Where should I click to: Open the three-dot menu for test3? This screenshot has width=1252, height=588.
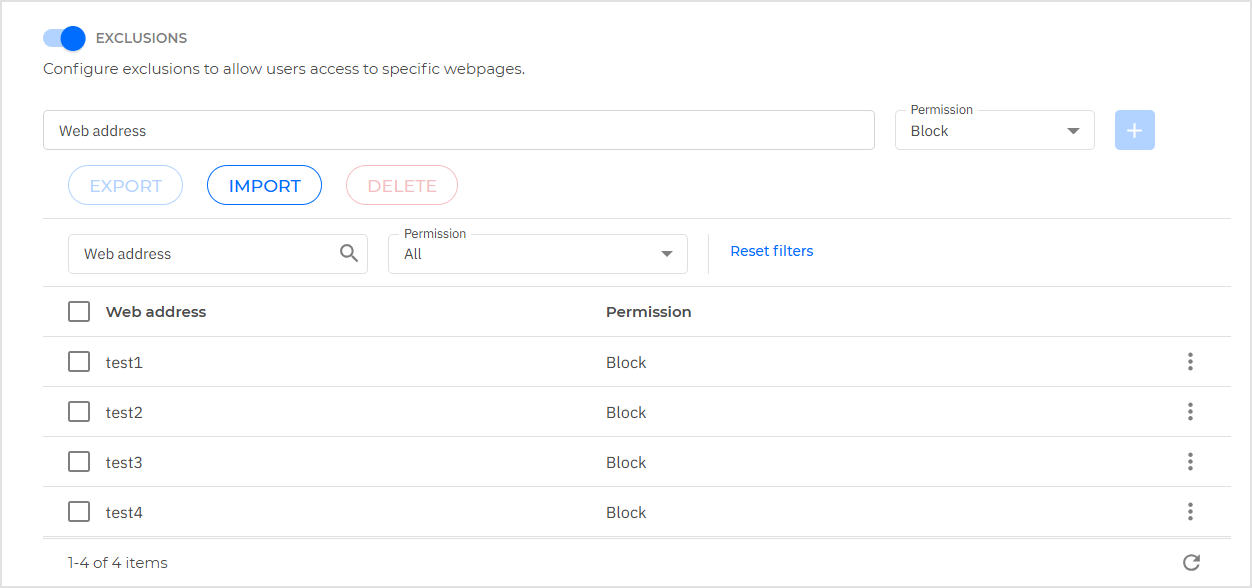point(1189,462)
